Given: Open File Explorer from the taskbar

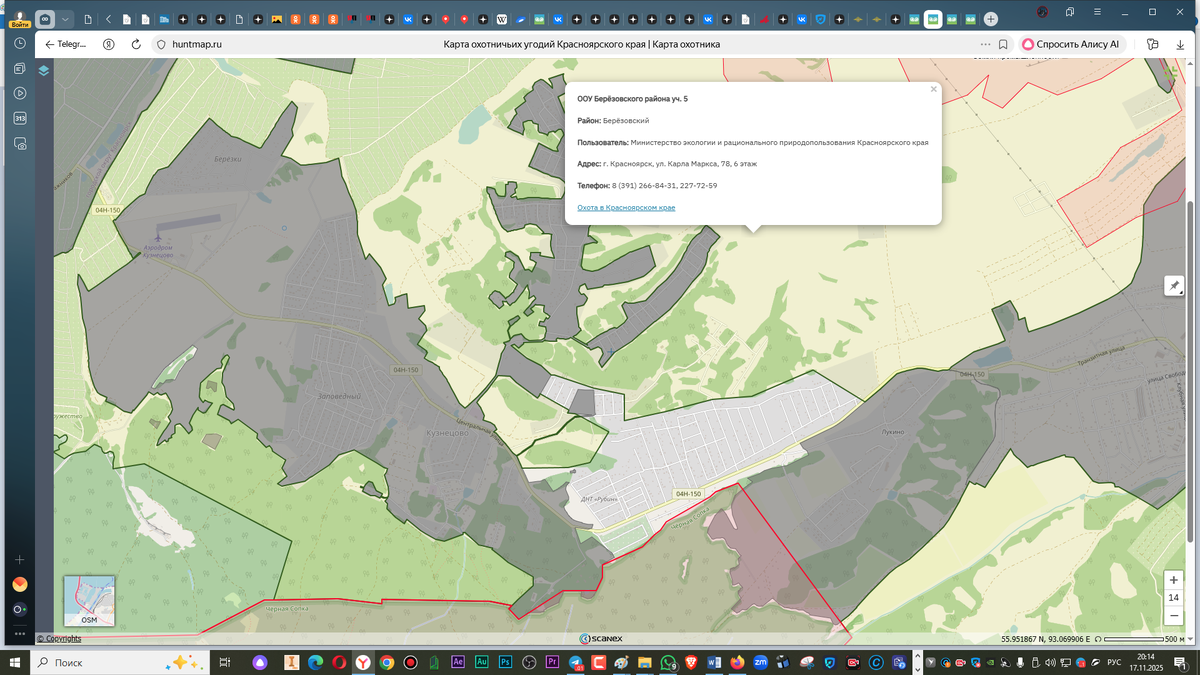Looking at the screenshot, I should tap(644, 662).
